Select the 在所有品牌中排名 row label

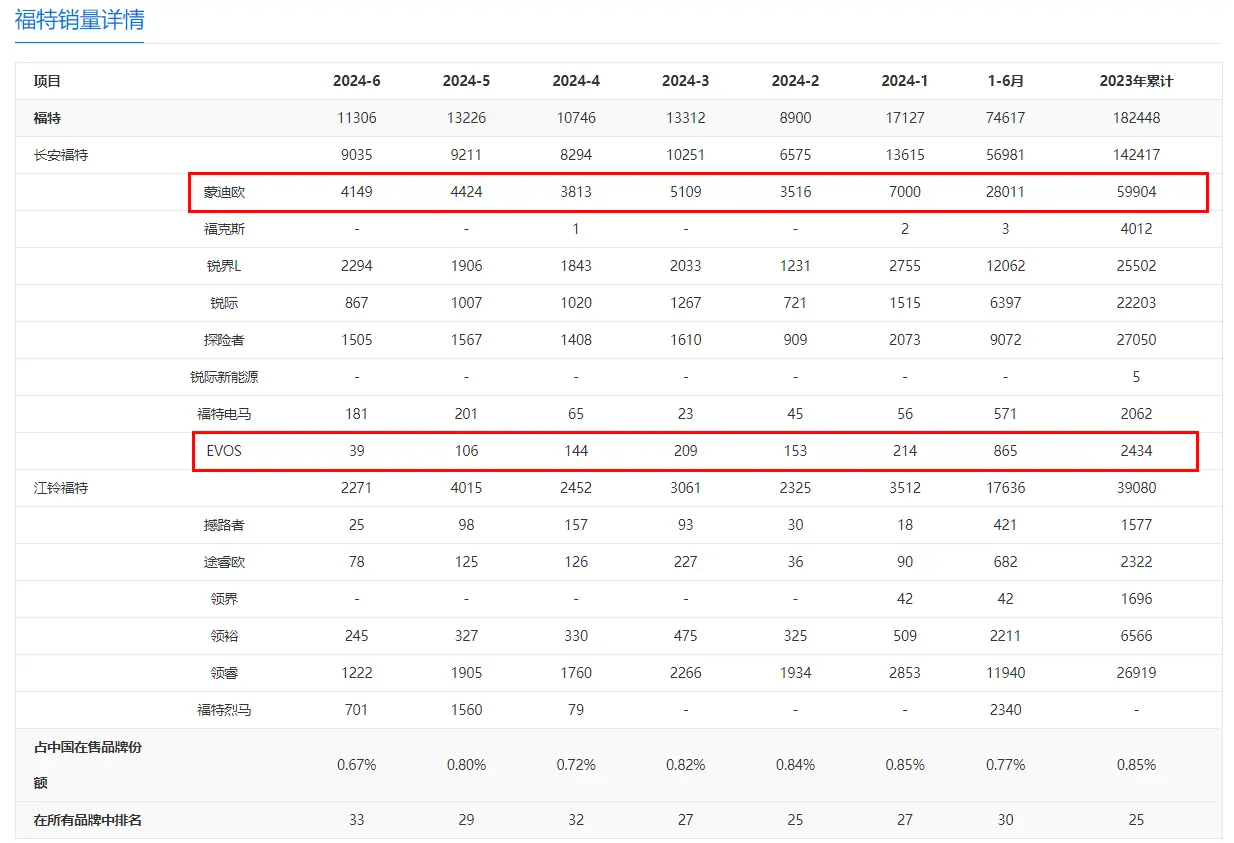tap(88, 820)
